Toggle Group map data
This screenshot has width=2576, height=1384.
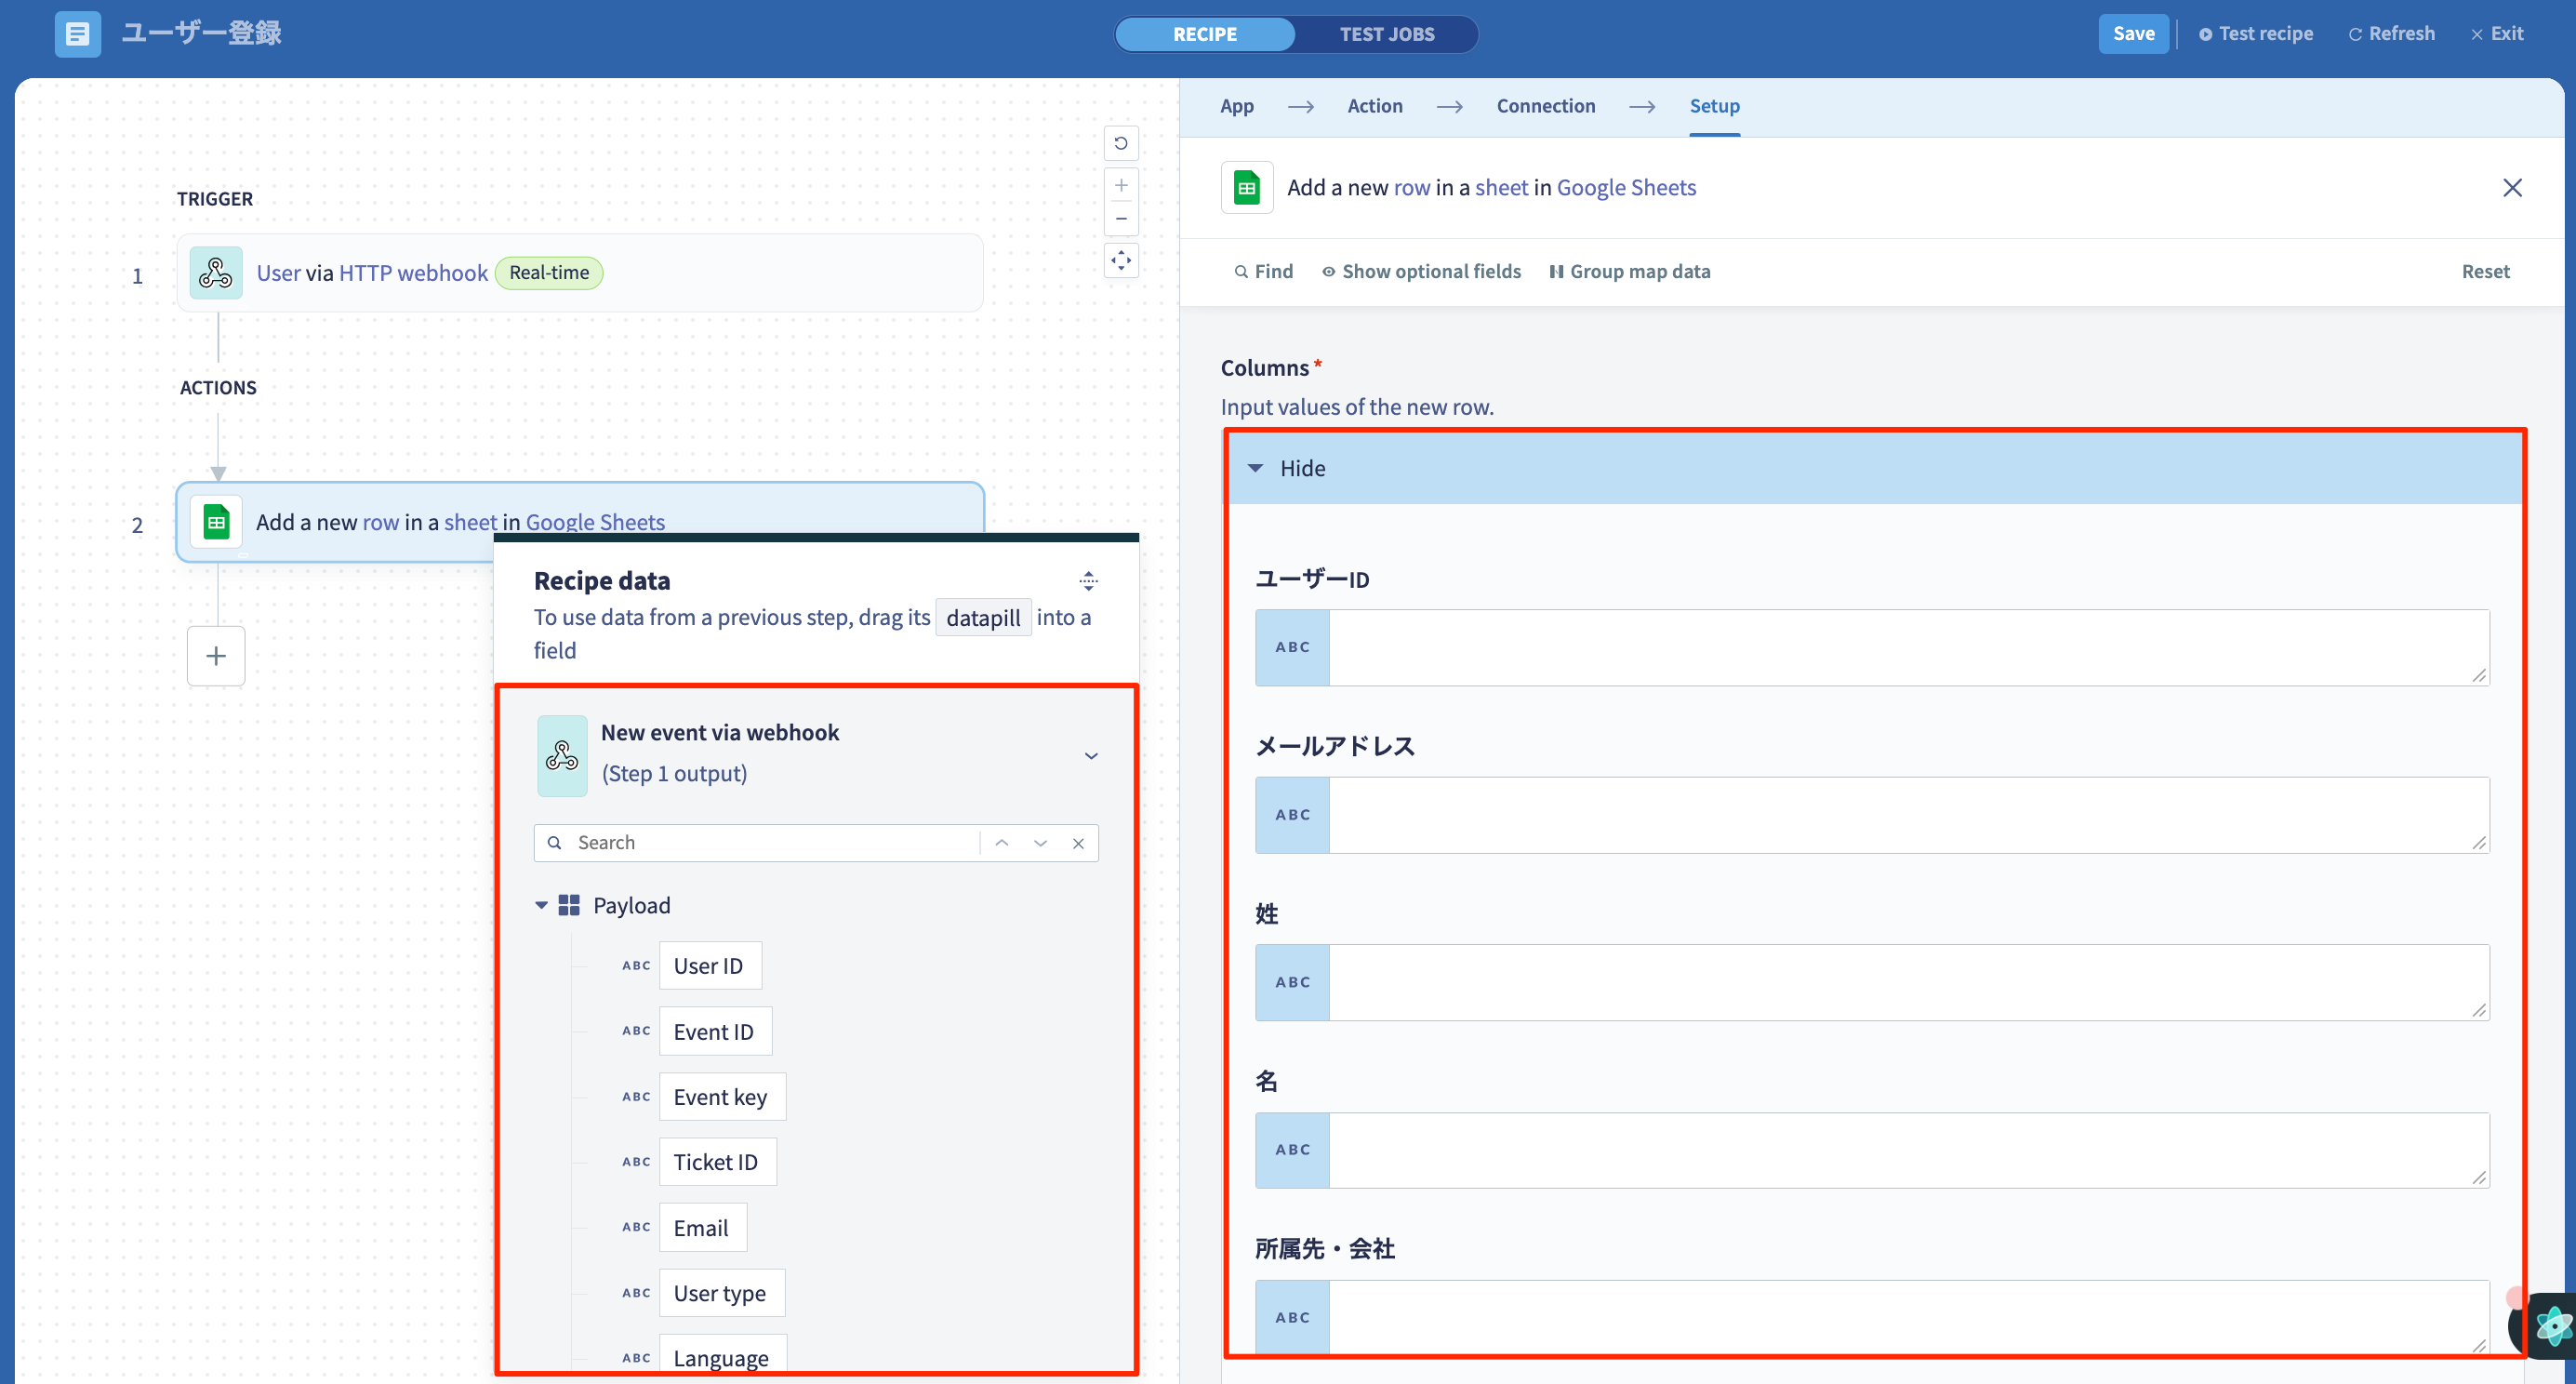1630,272
